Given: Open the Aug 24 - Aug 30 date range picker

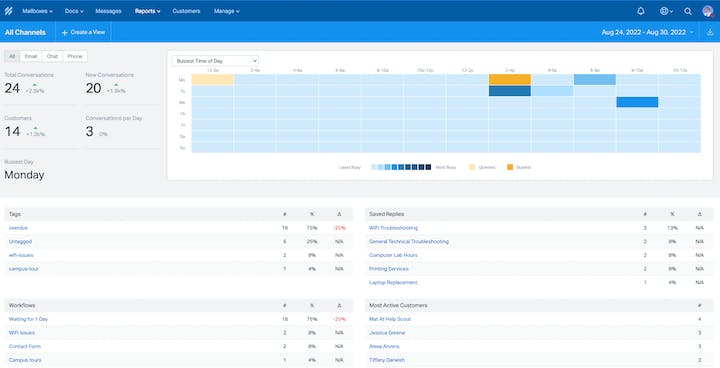Looking at the screenshot, I should coord(647,32).
